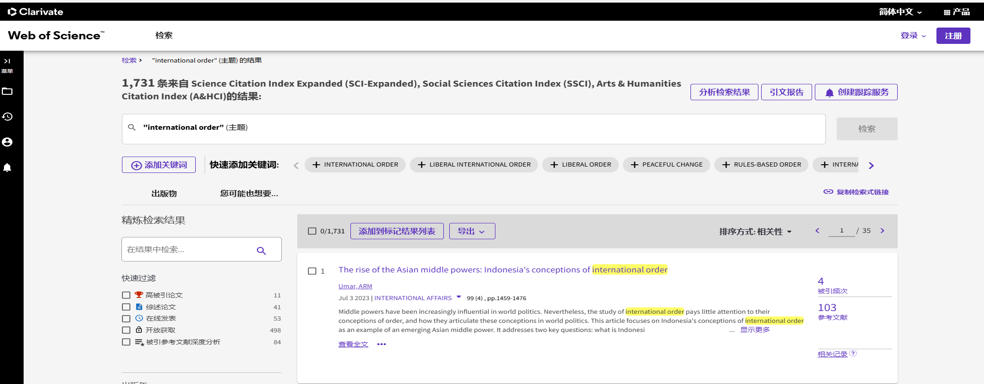Tick the 被引参考文献深度分析 checkbox
Image resolution: width=984 pixels, height=384 pixels.
(126, 342)
